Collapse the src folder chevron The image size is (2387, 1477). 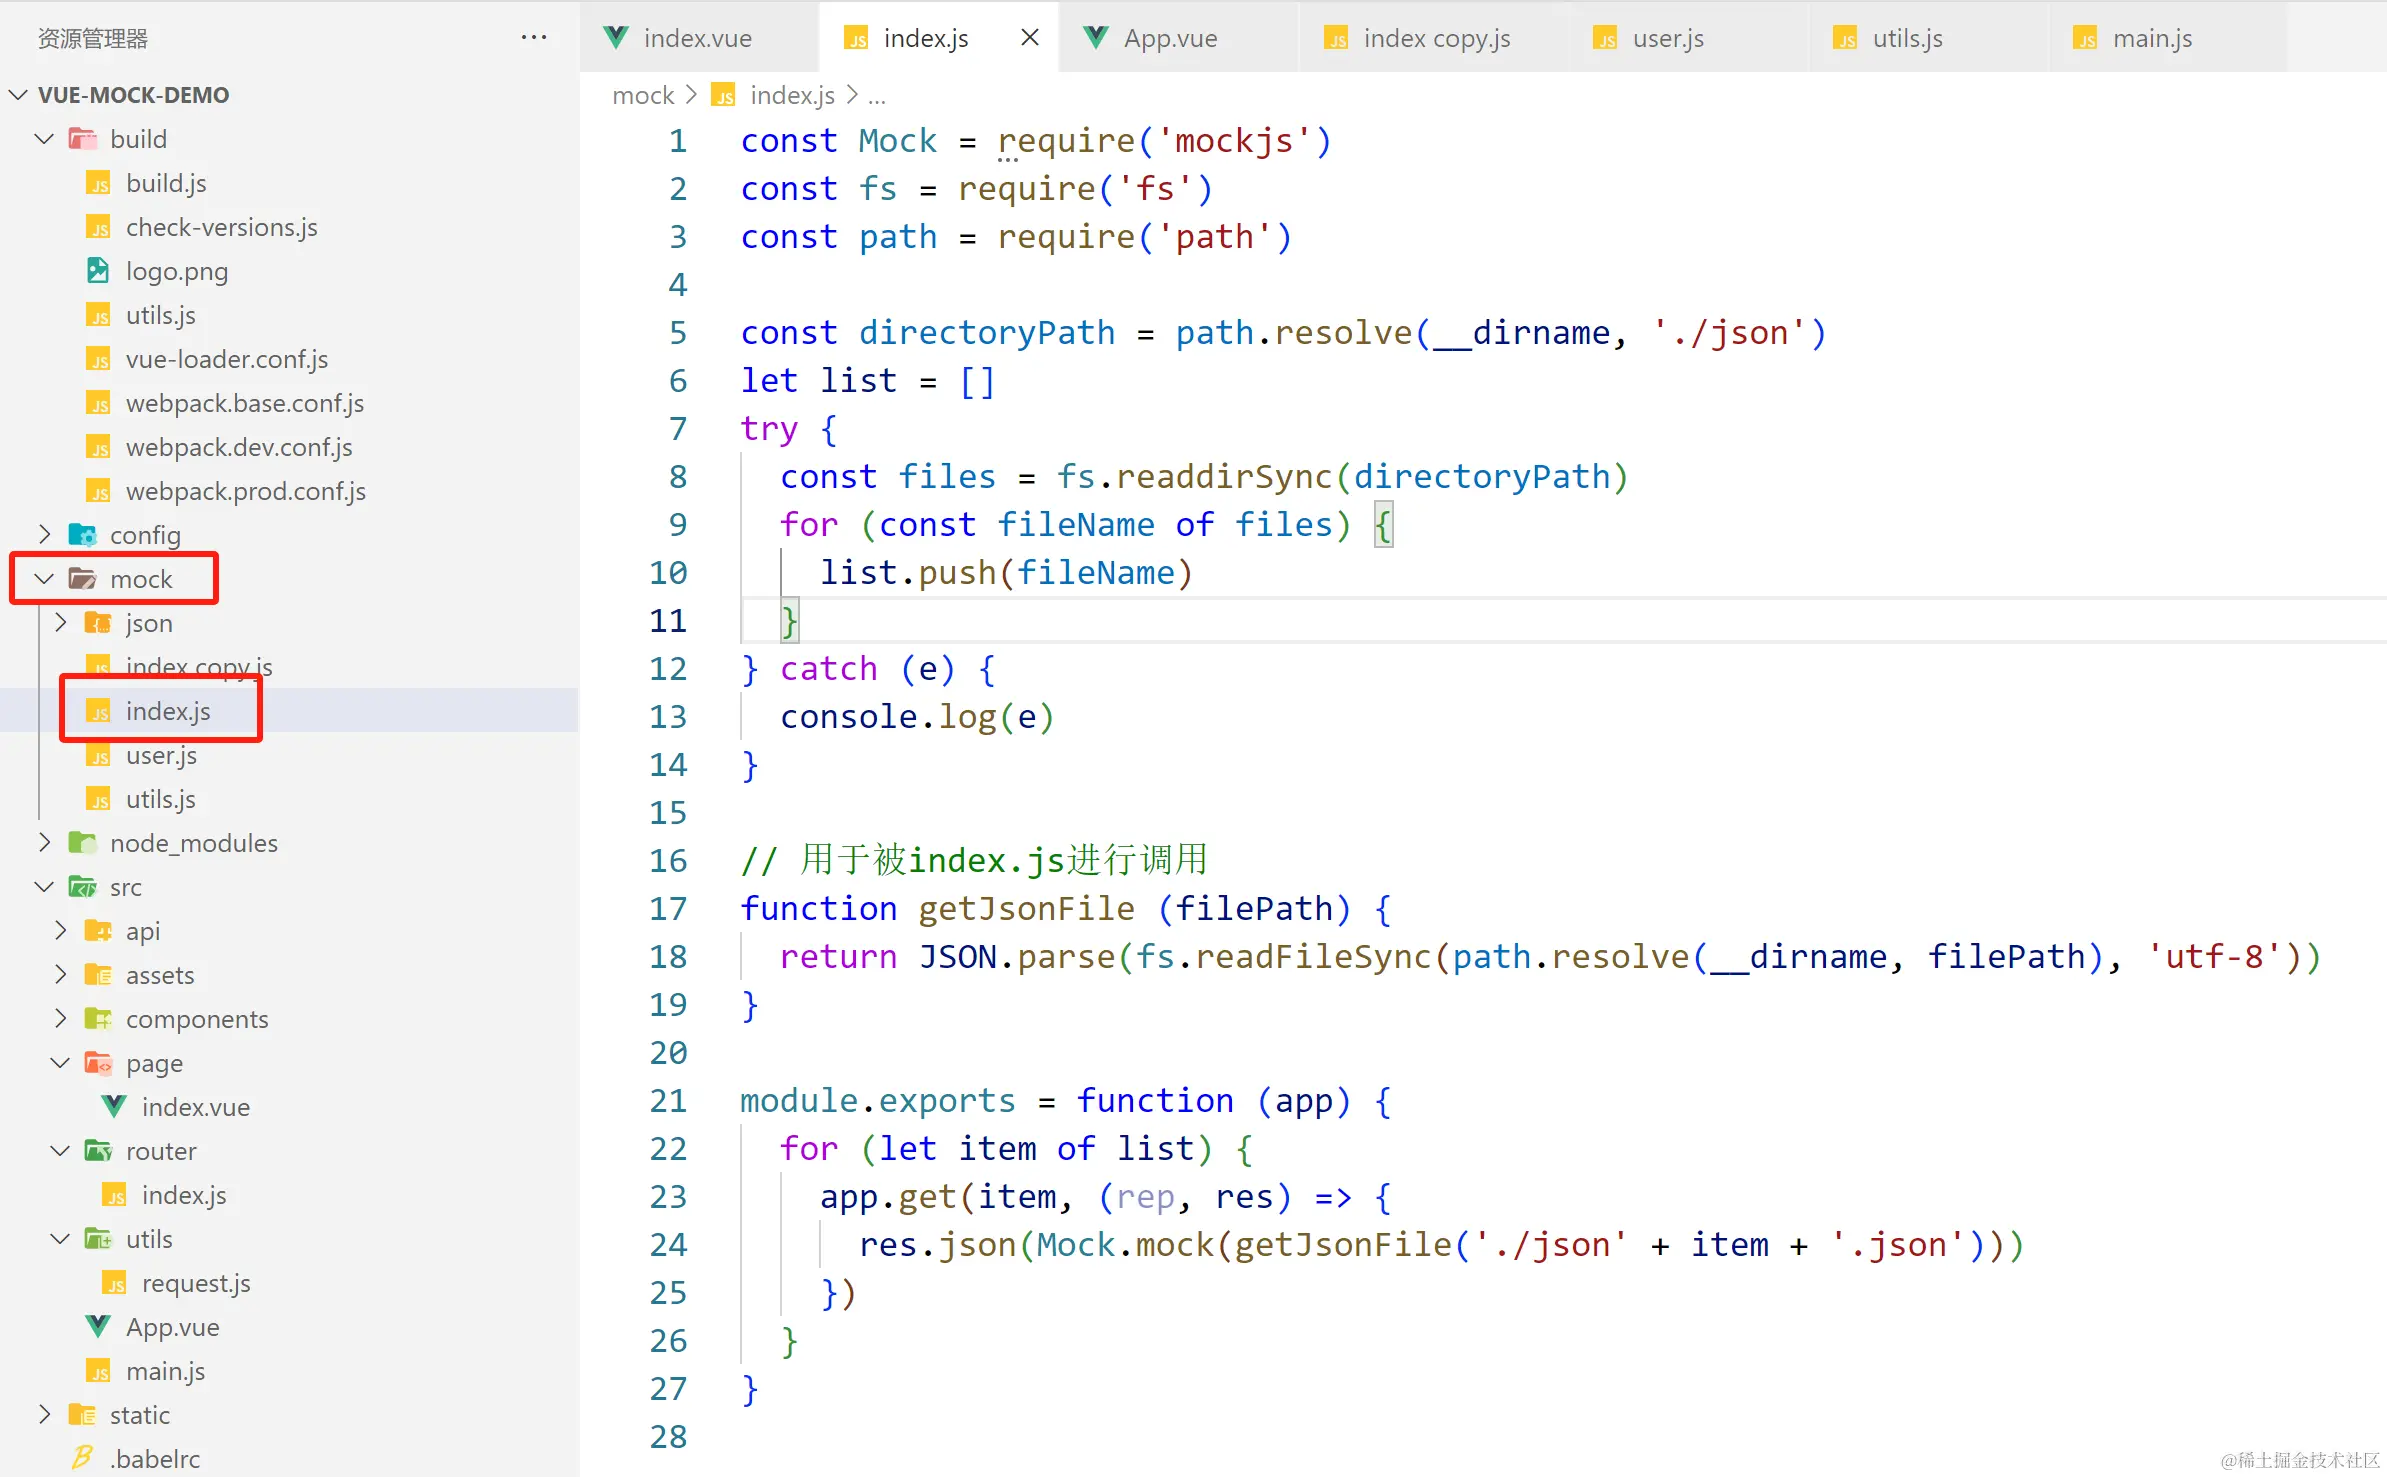tap(44, 887)
